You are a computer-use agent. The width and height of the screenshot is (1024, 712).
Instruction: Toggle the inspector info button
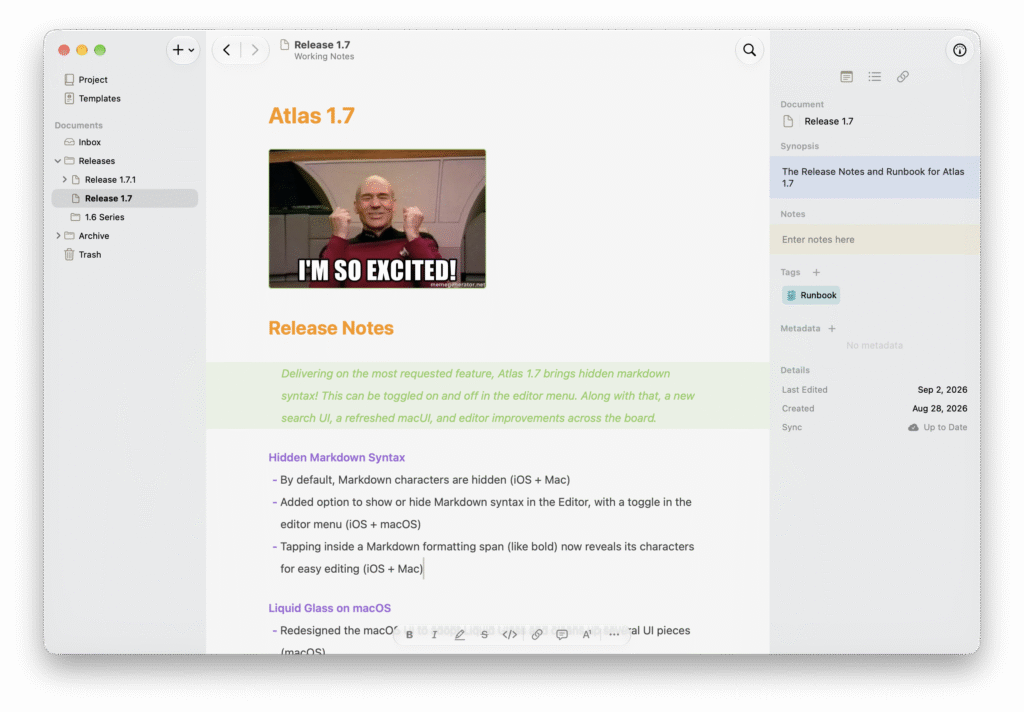click(959, 50)
